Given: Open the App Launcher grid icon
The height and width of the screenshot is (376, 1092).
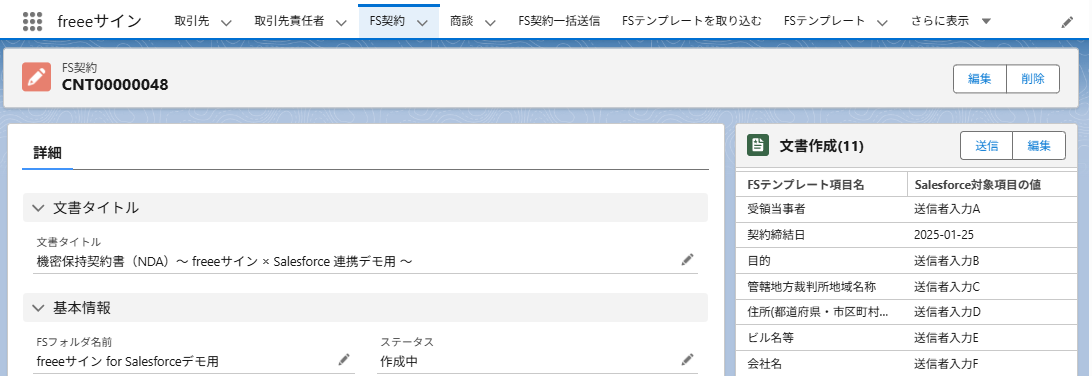Looking at the screenshot, I should click(32, 21).
